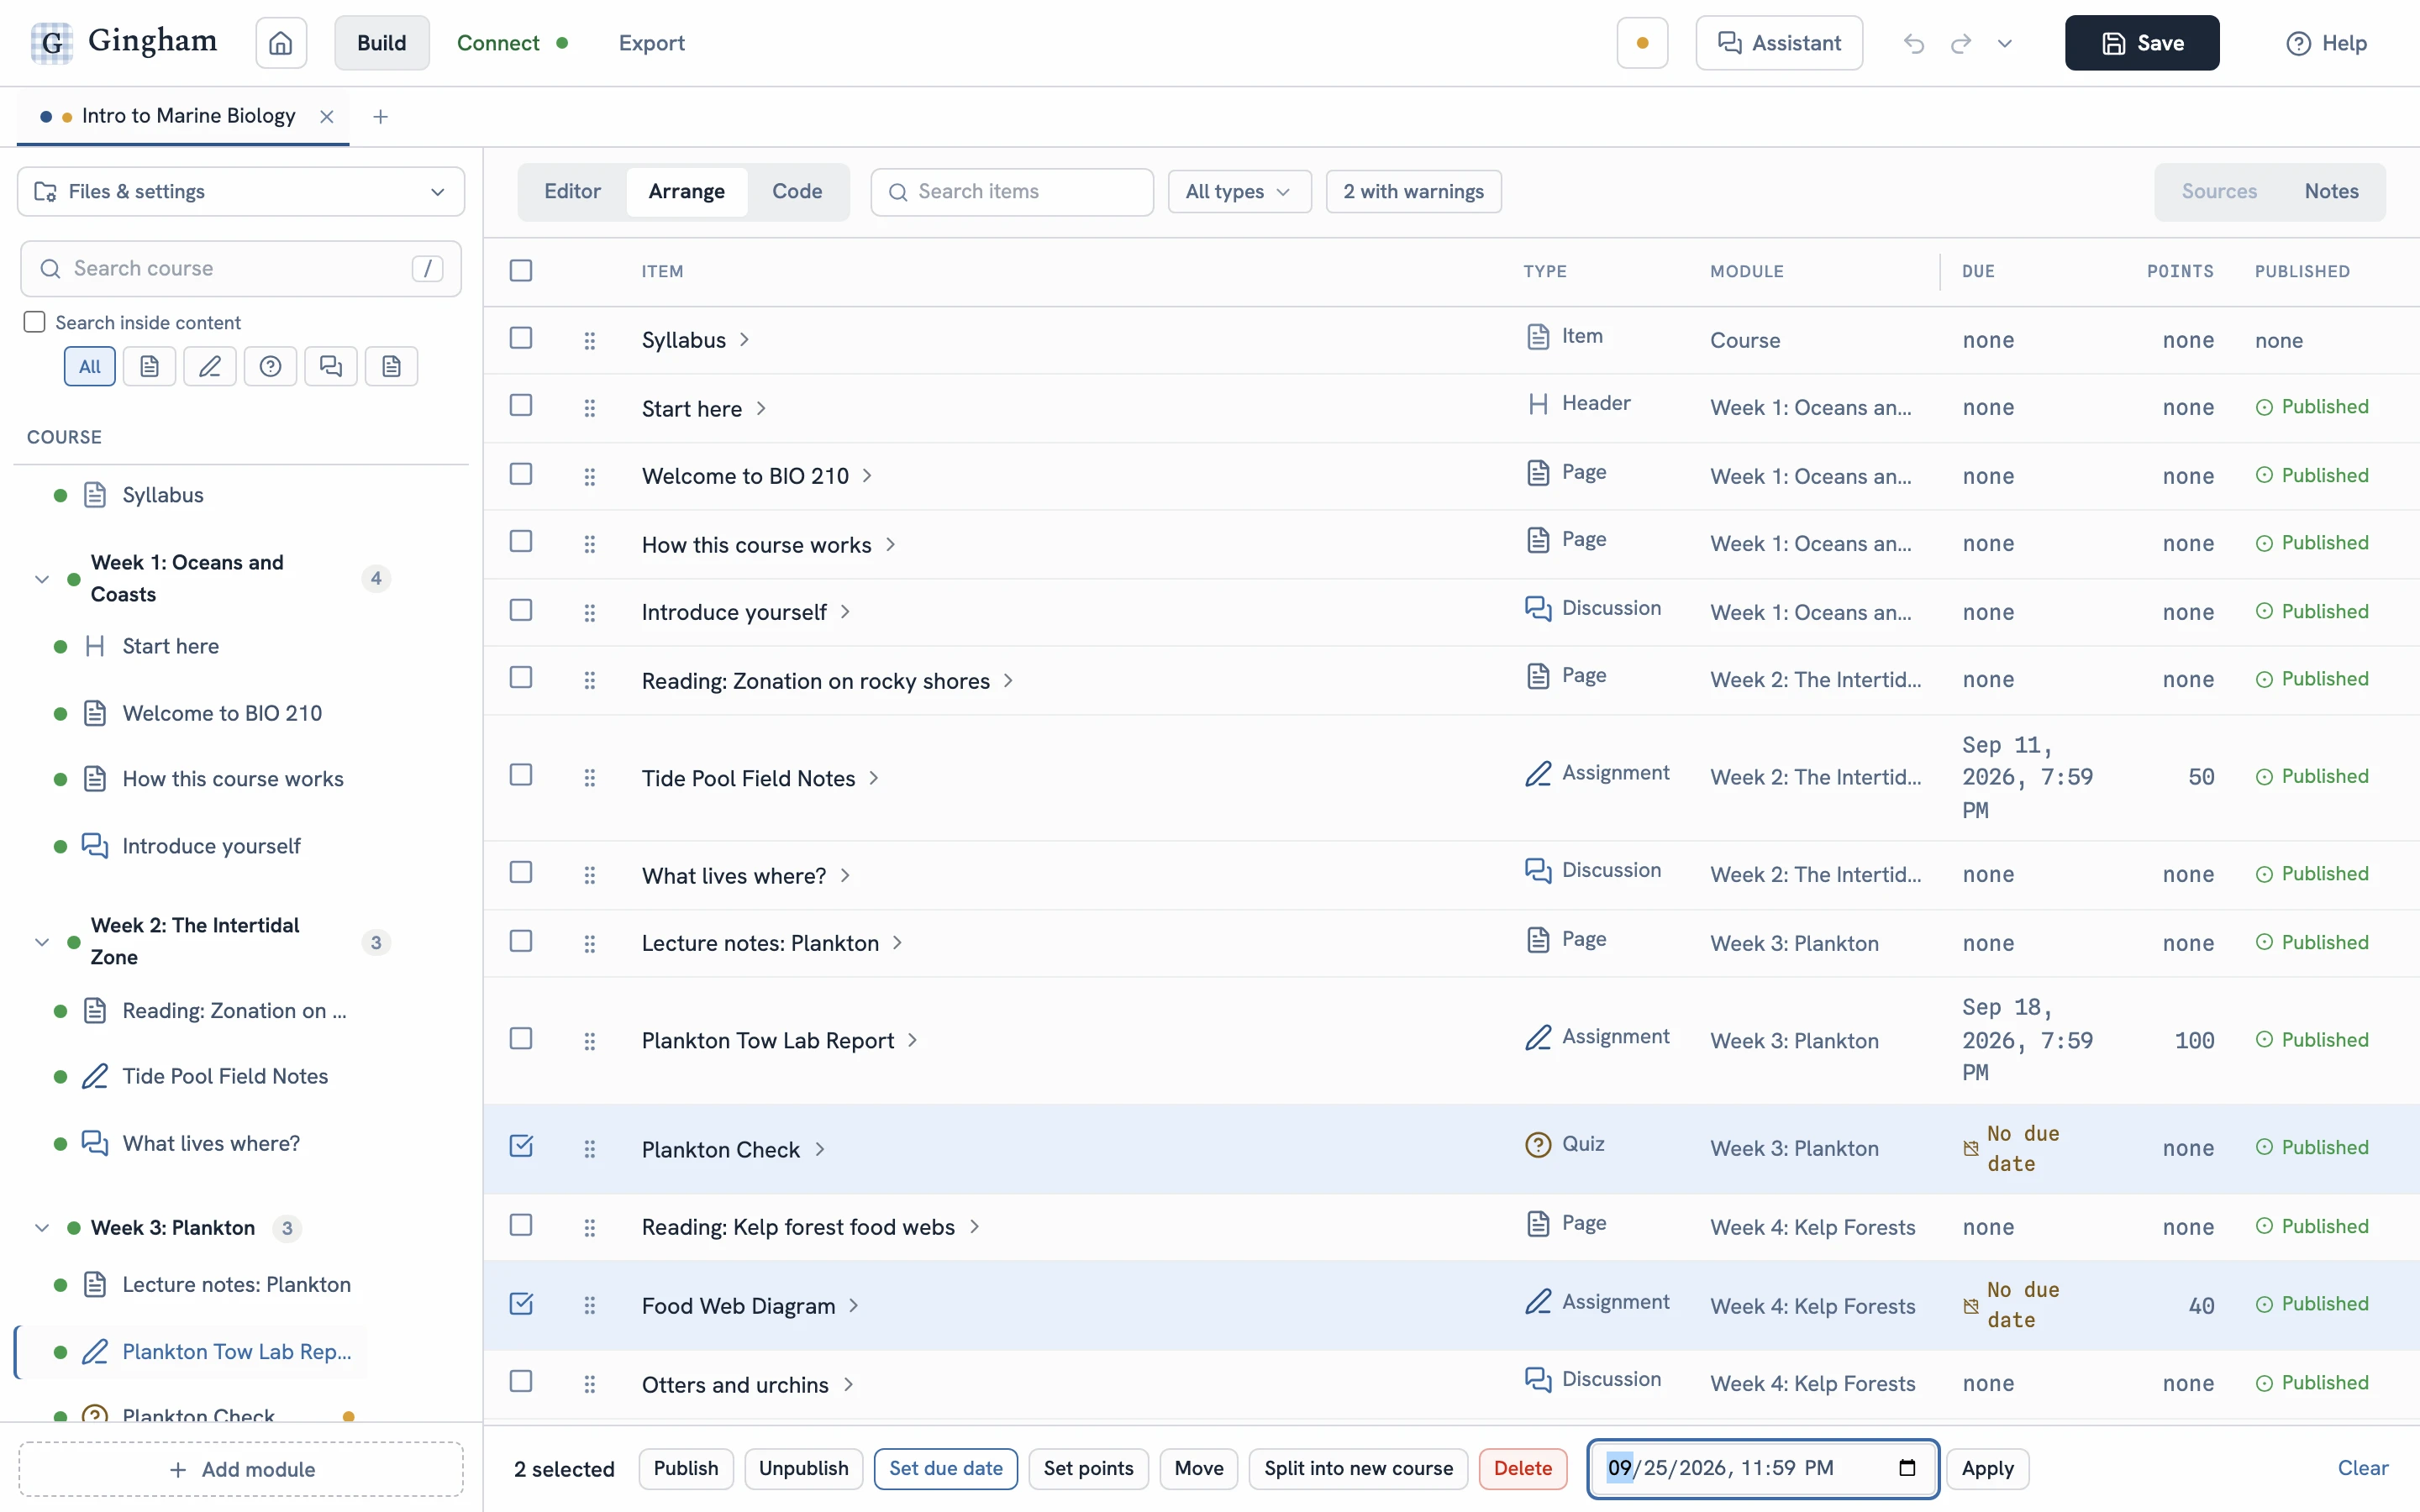
Task: Grab drag handle for Otters and urchins
Action: pyautogui.click(x=590, y=1384)
